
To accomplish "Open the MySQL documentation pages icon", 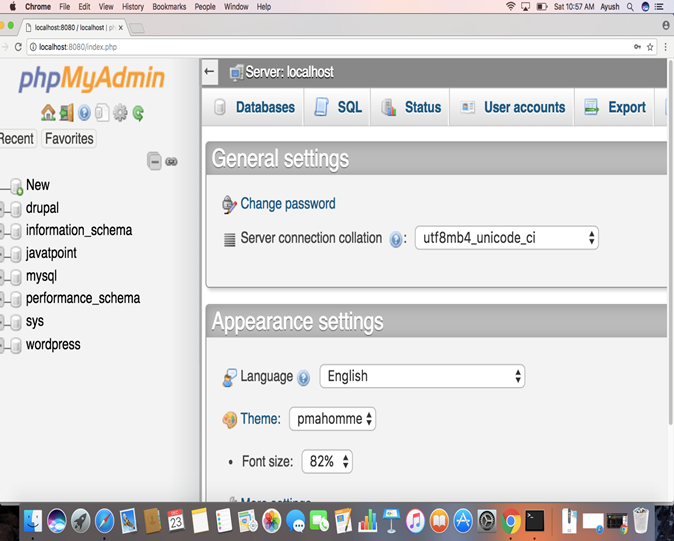I will pos(102,113).
